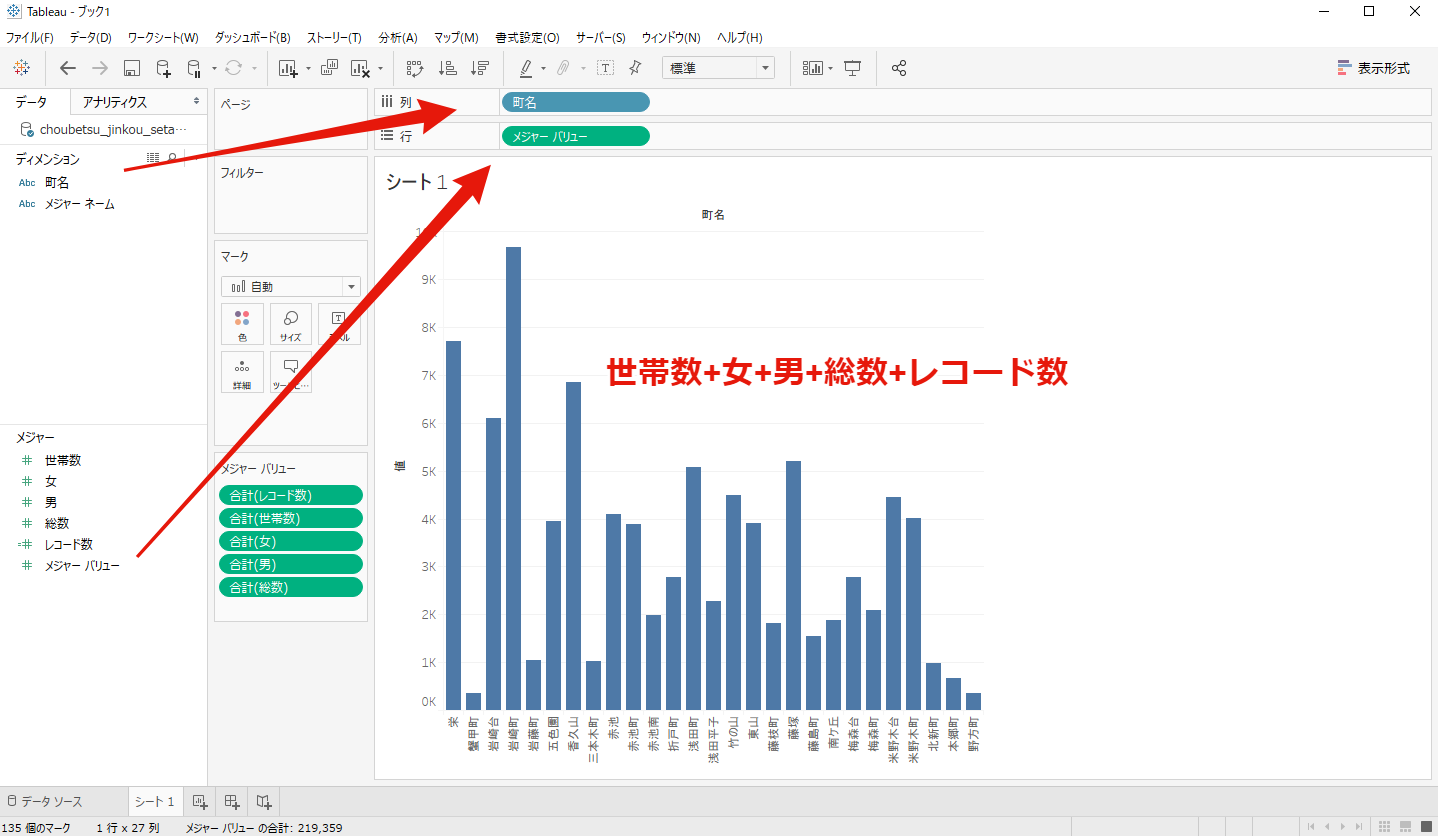Switch to sheet sorter grid view icon
The height and width of the screenshot is (836, 1438).
pos(1385,826)
